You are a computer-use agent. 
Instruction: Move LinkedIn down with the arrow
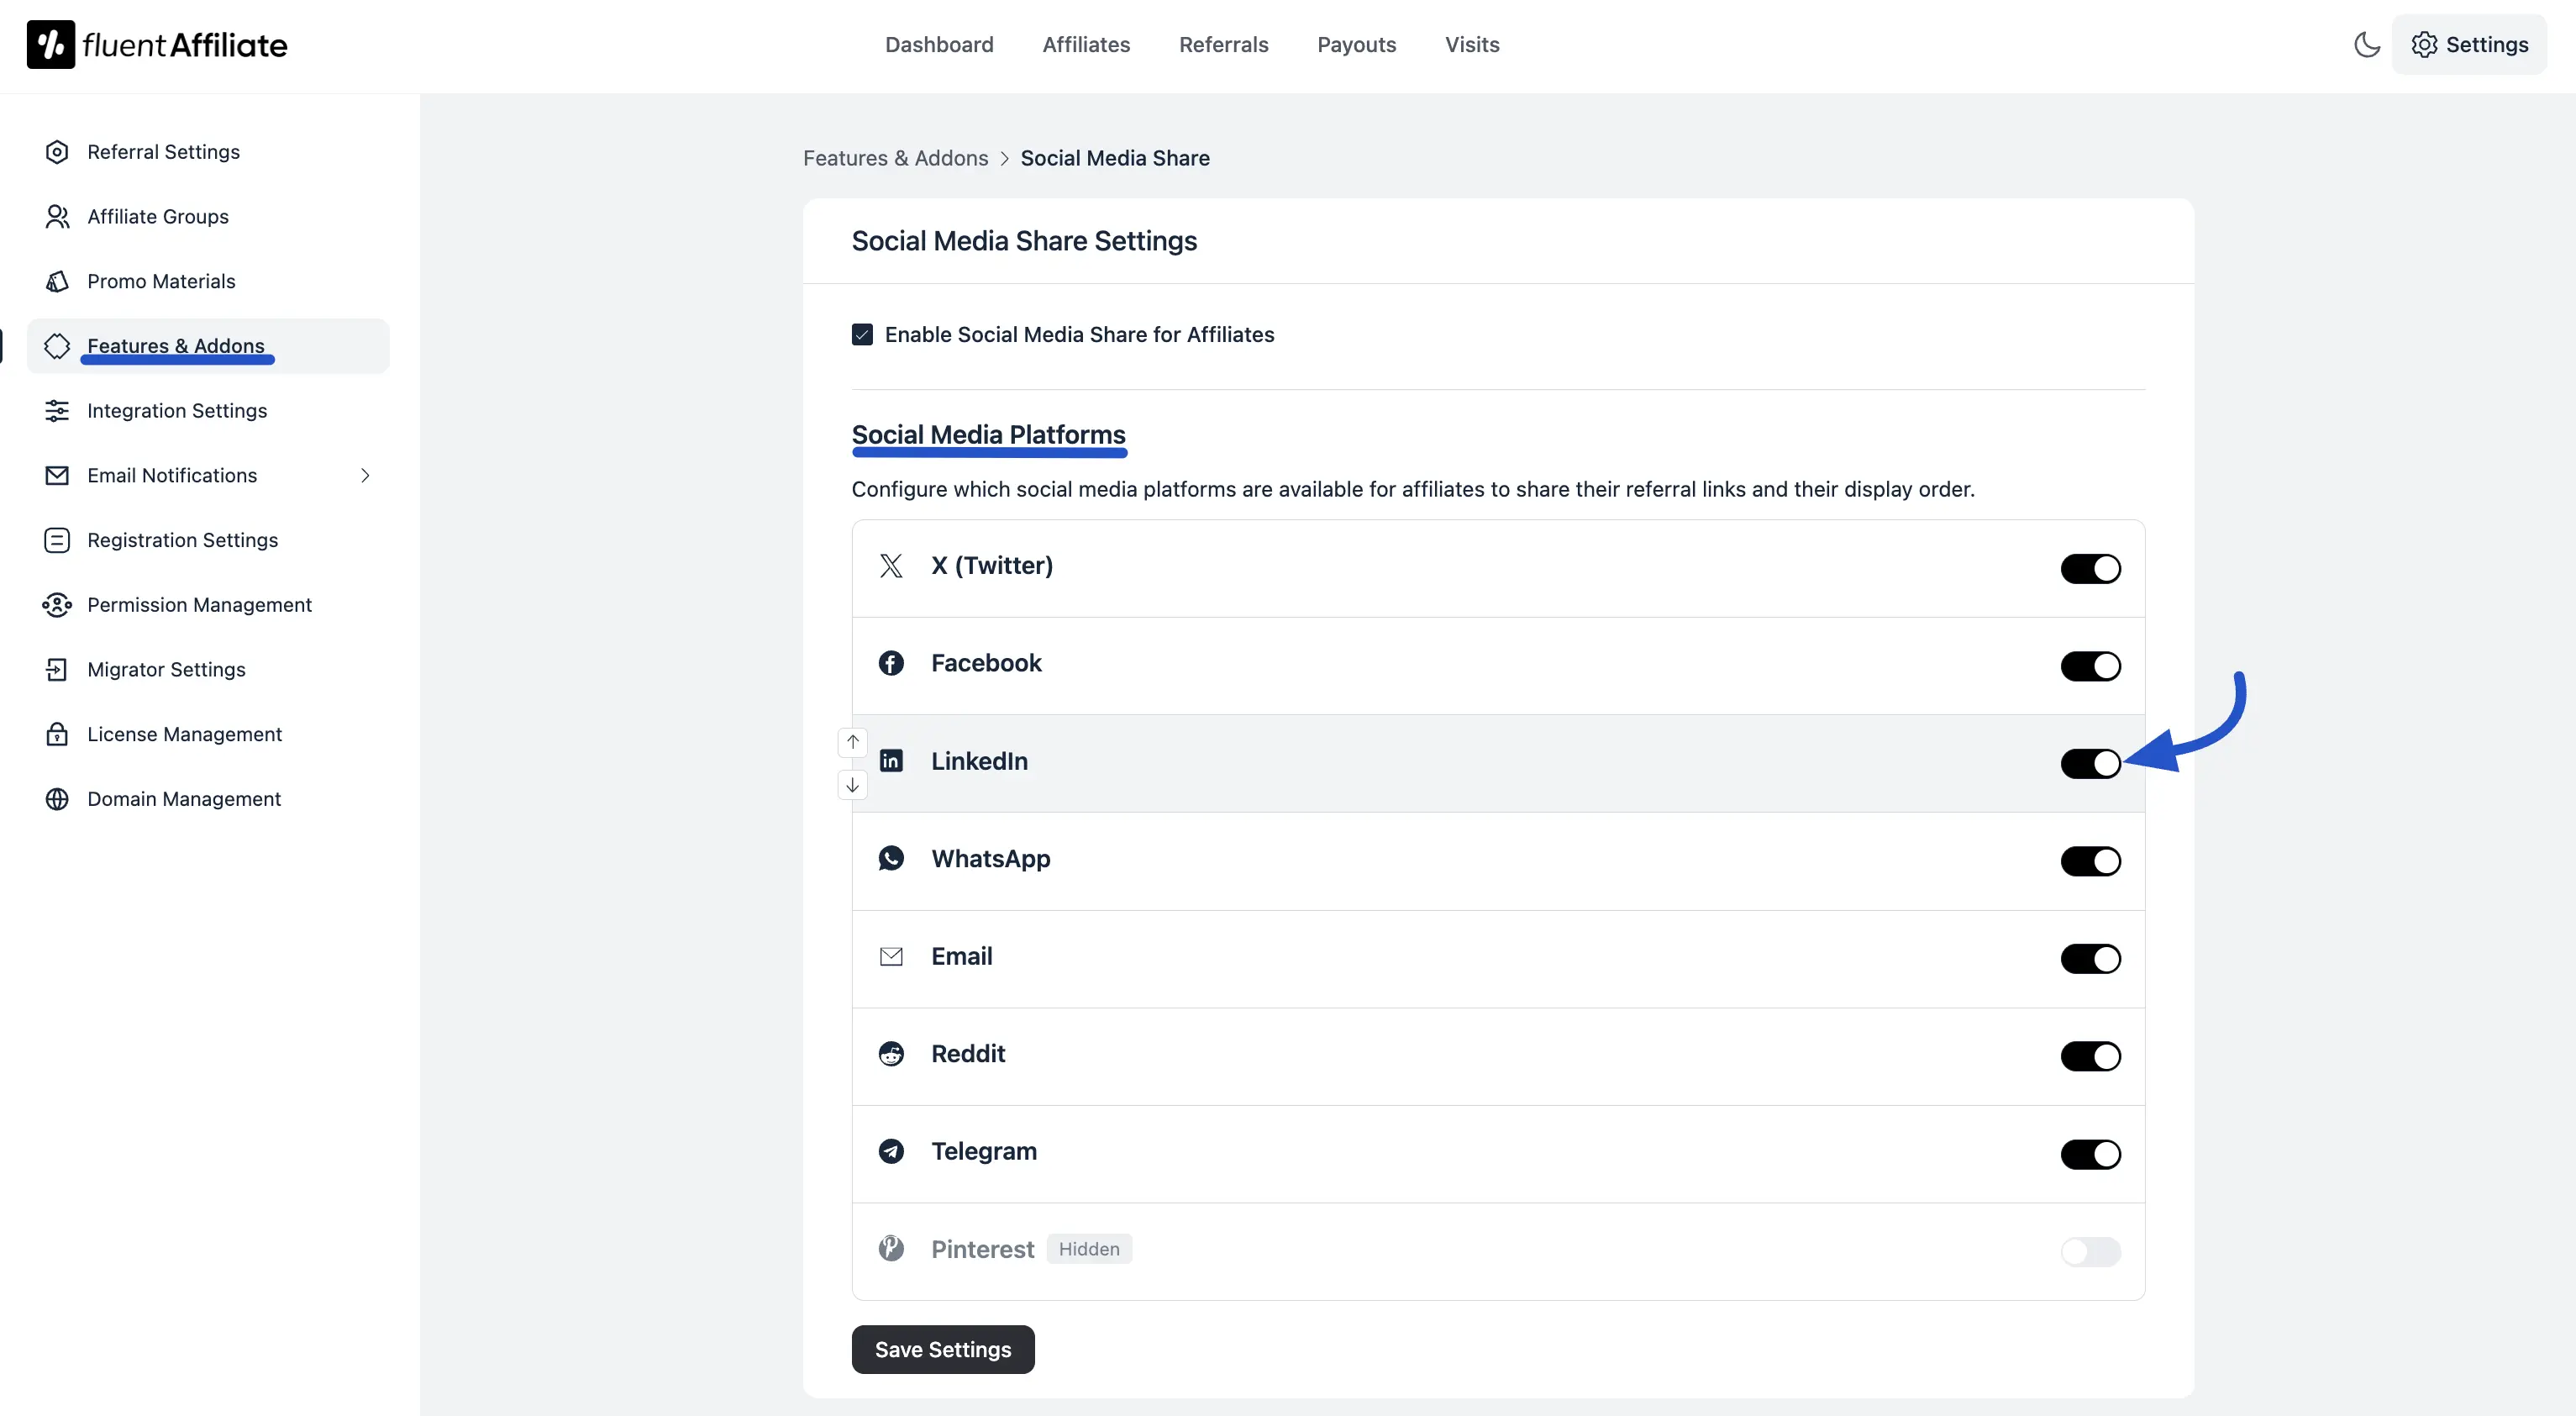pyautogui.click(x=852, y=785)
